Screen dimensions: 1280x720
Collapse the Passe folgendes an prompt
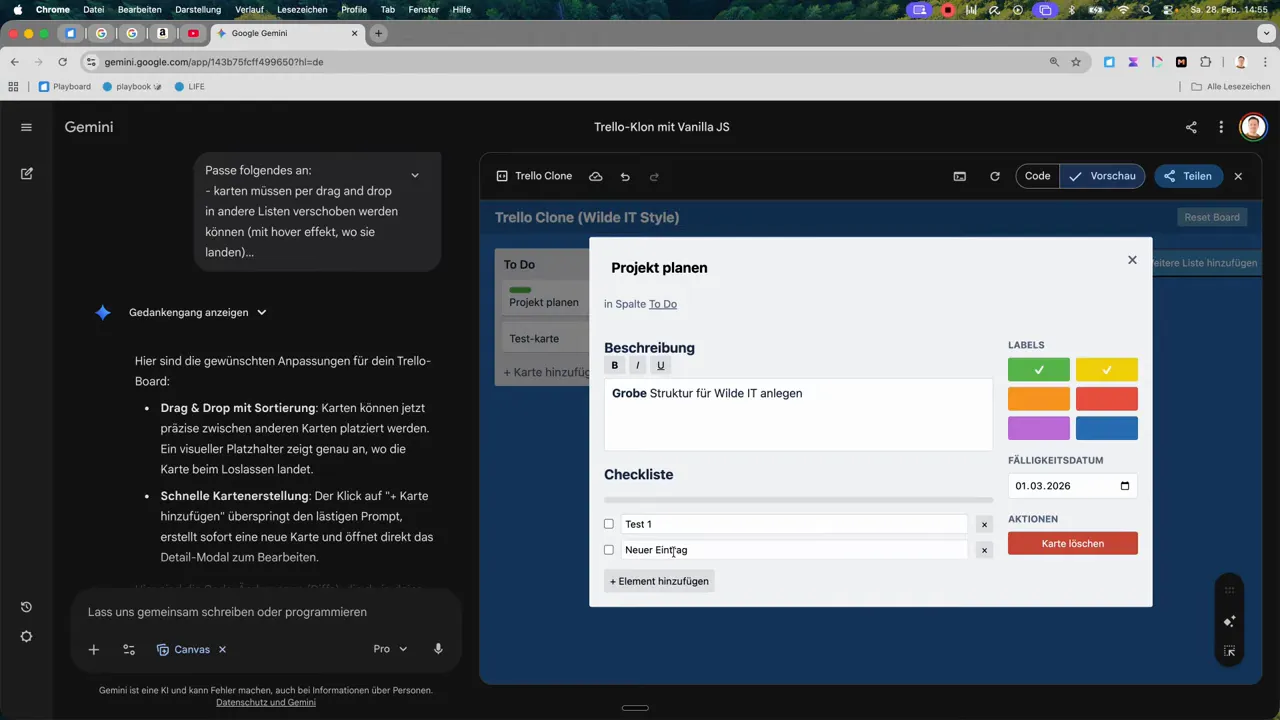pyautogui.click(x=414, y=174)
